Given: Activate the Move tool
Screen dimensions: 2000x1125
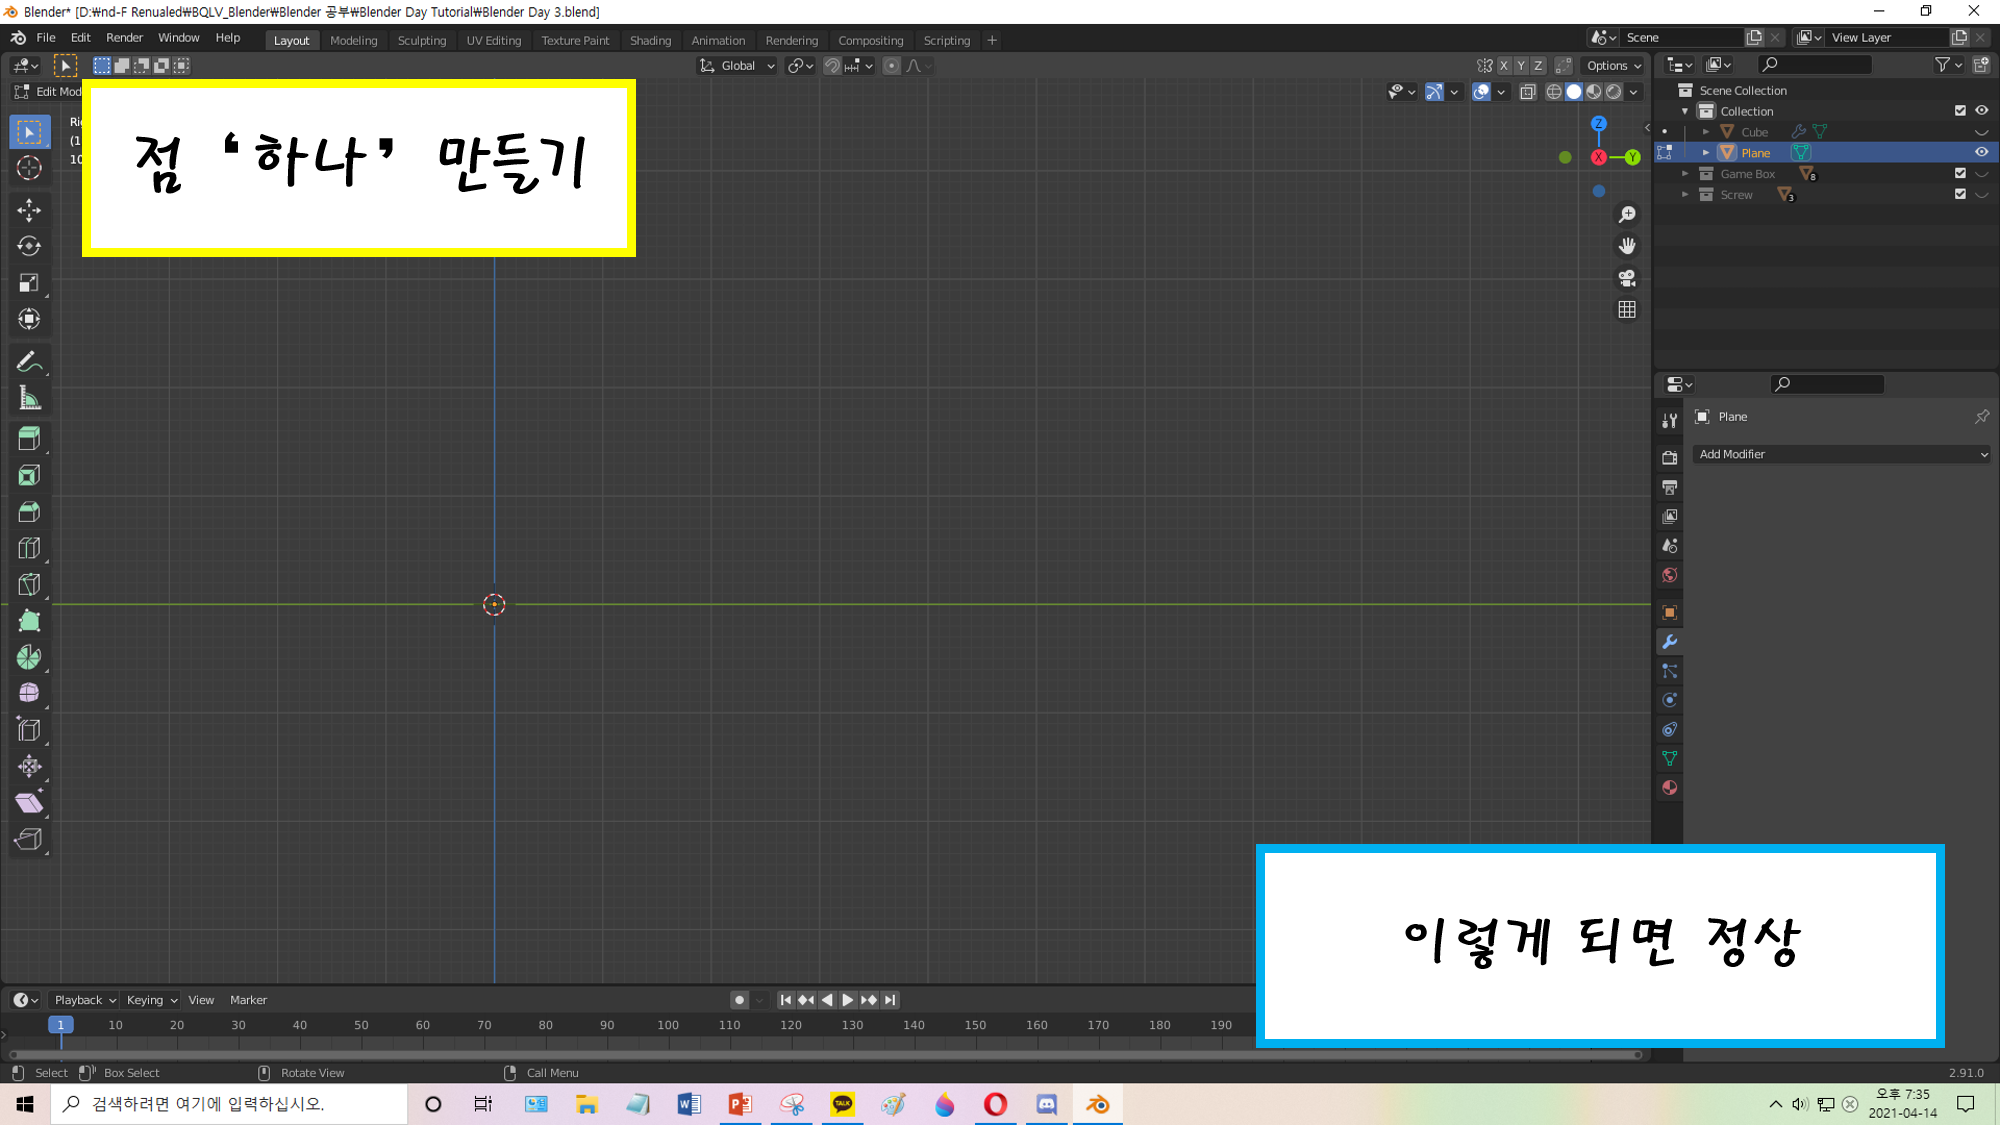Looking at the screenshot, I should [29, 210].
